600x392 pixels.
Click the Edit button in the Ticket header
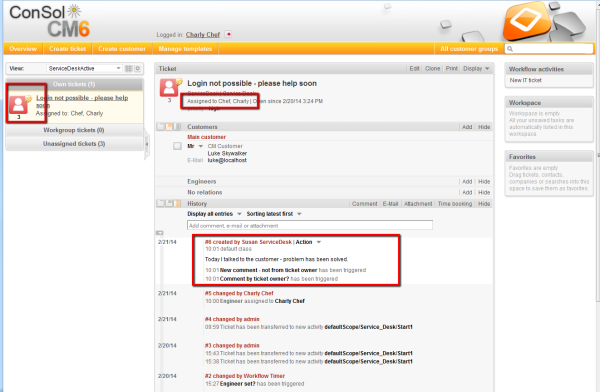coord(414,69)
